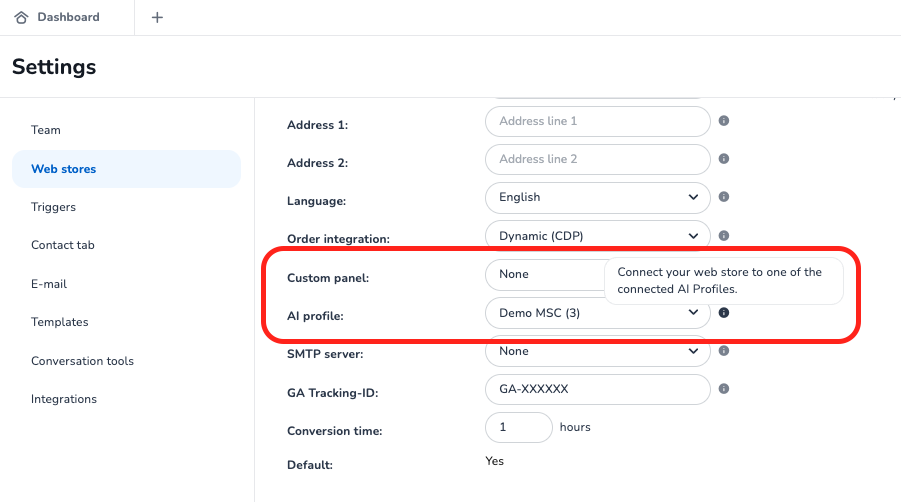Go to the Integrations settings page
The height and width of the screenshot is (502, 901).
(x=64, y=399)
